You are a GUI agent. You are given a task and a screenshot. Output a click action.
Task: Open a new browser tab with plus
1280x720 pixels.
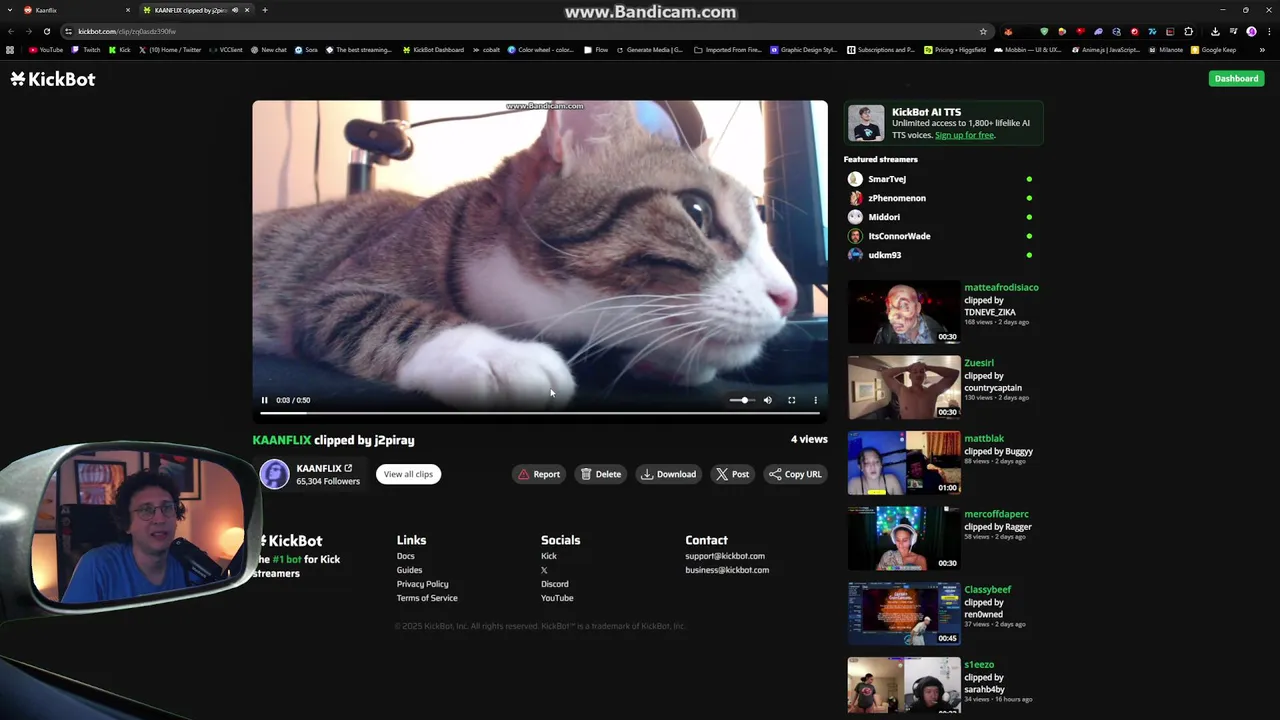(265, 10)
